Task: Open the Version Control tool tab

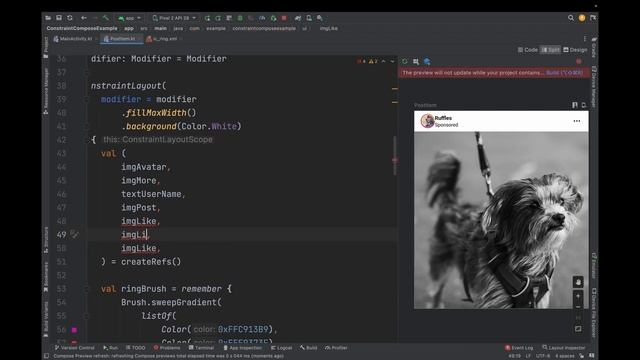Action: 74,348
